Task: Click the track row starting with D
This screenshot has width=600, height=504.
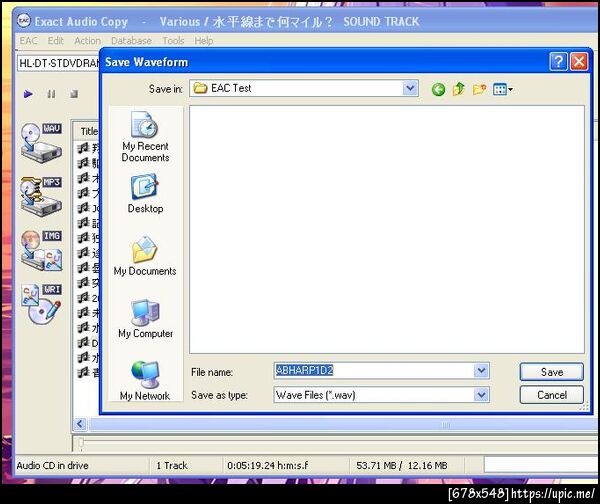Action: coord(88,343)
